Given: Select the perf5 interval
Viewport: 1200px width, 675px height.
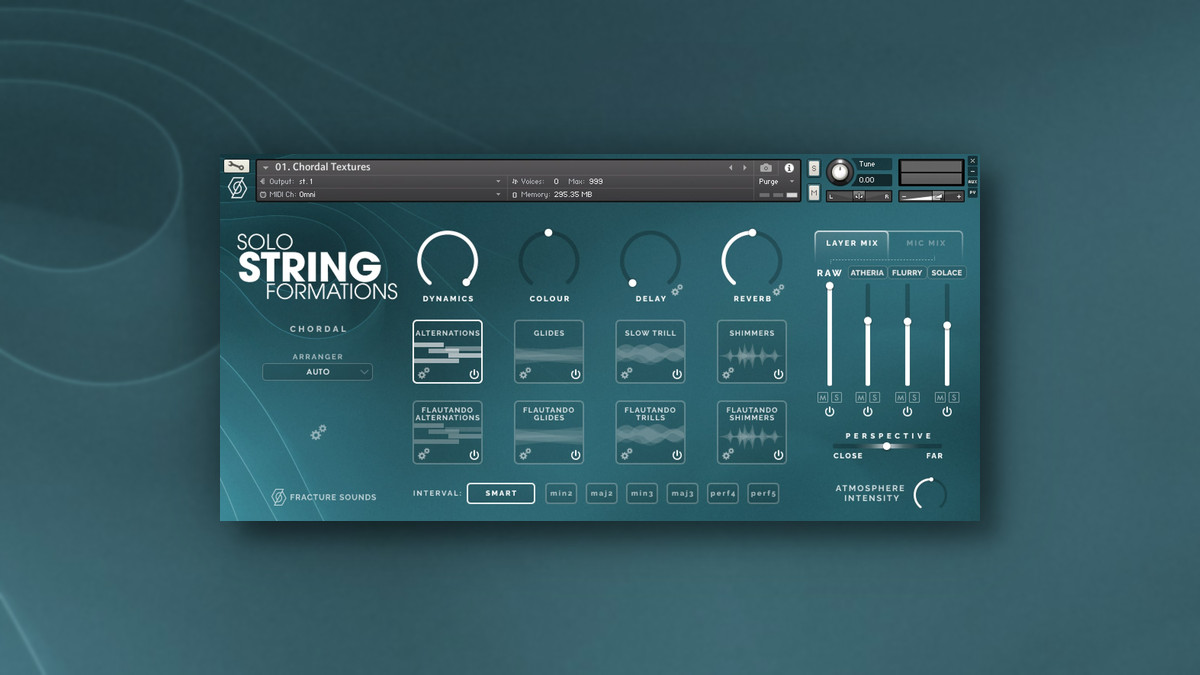Looking at the screenshot, I should [x=763, y=493].
